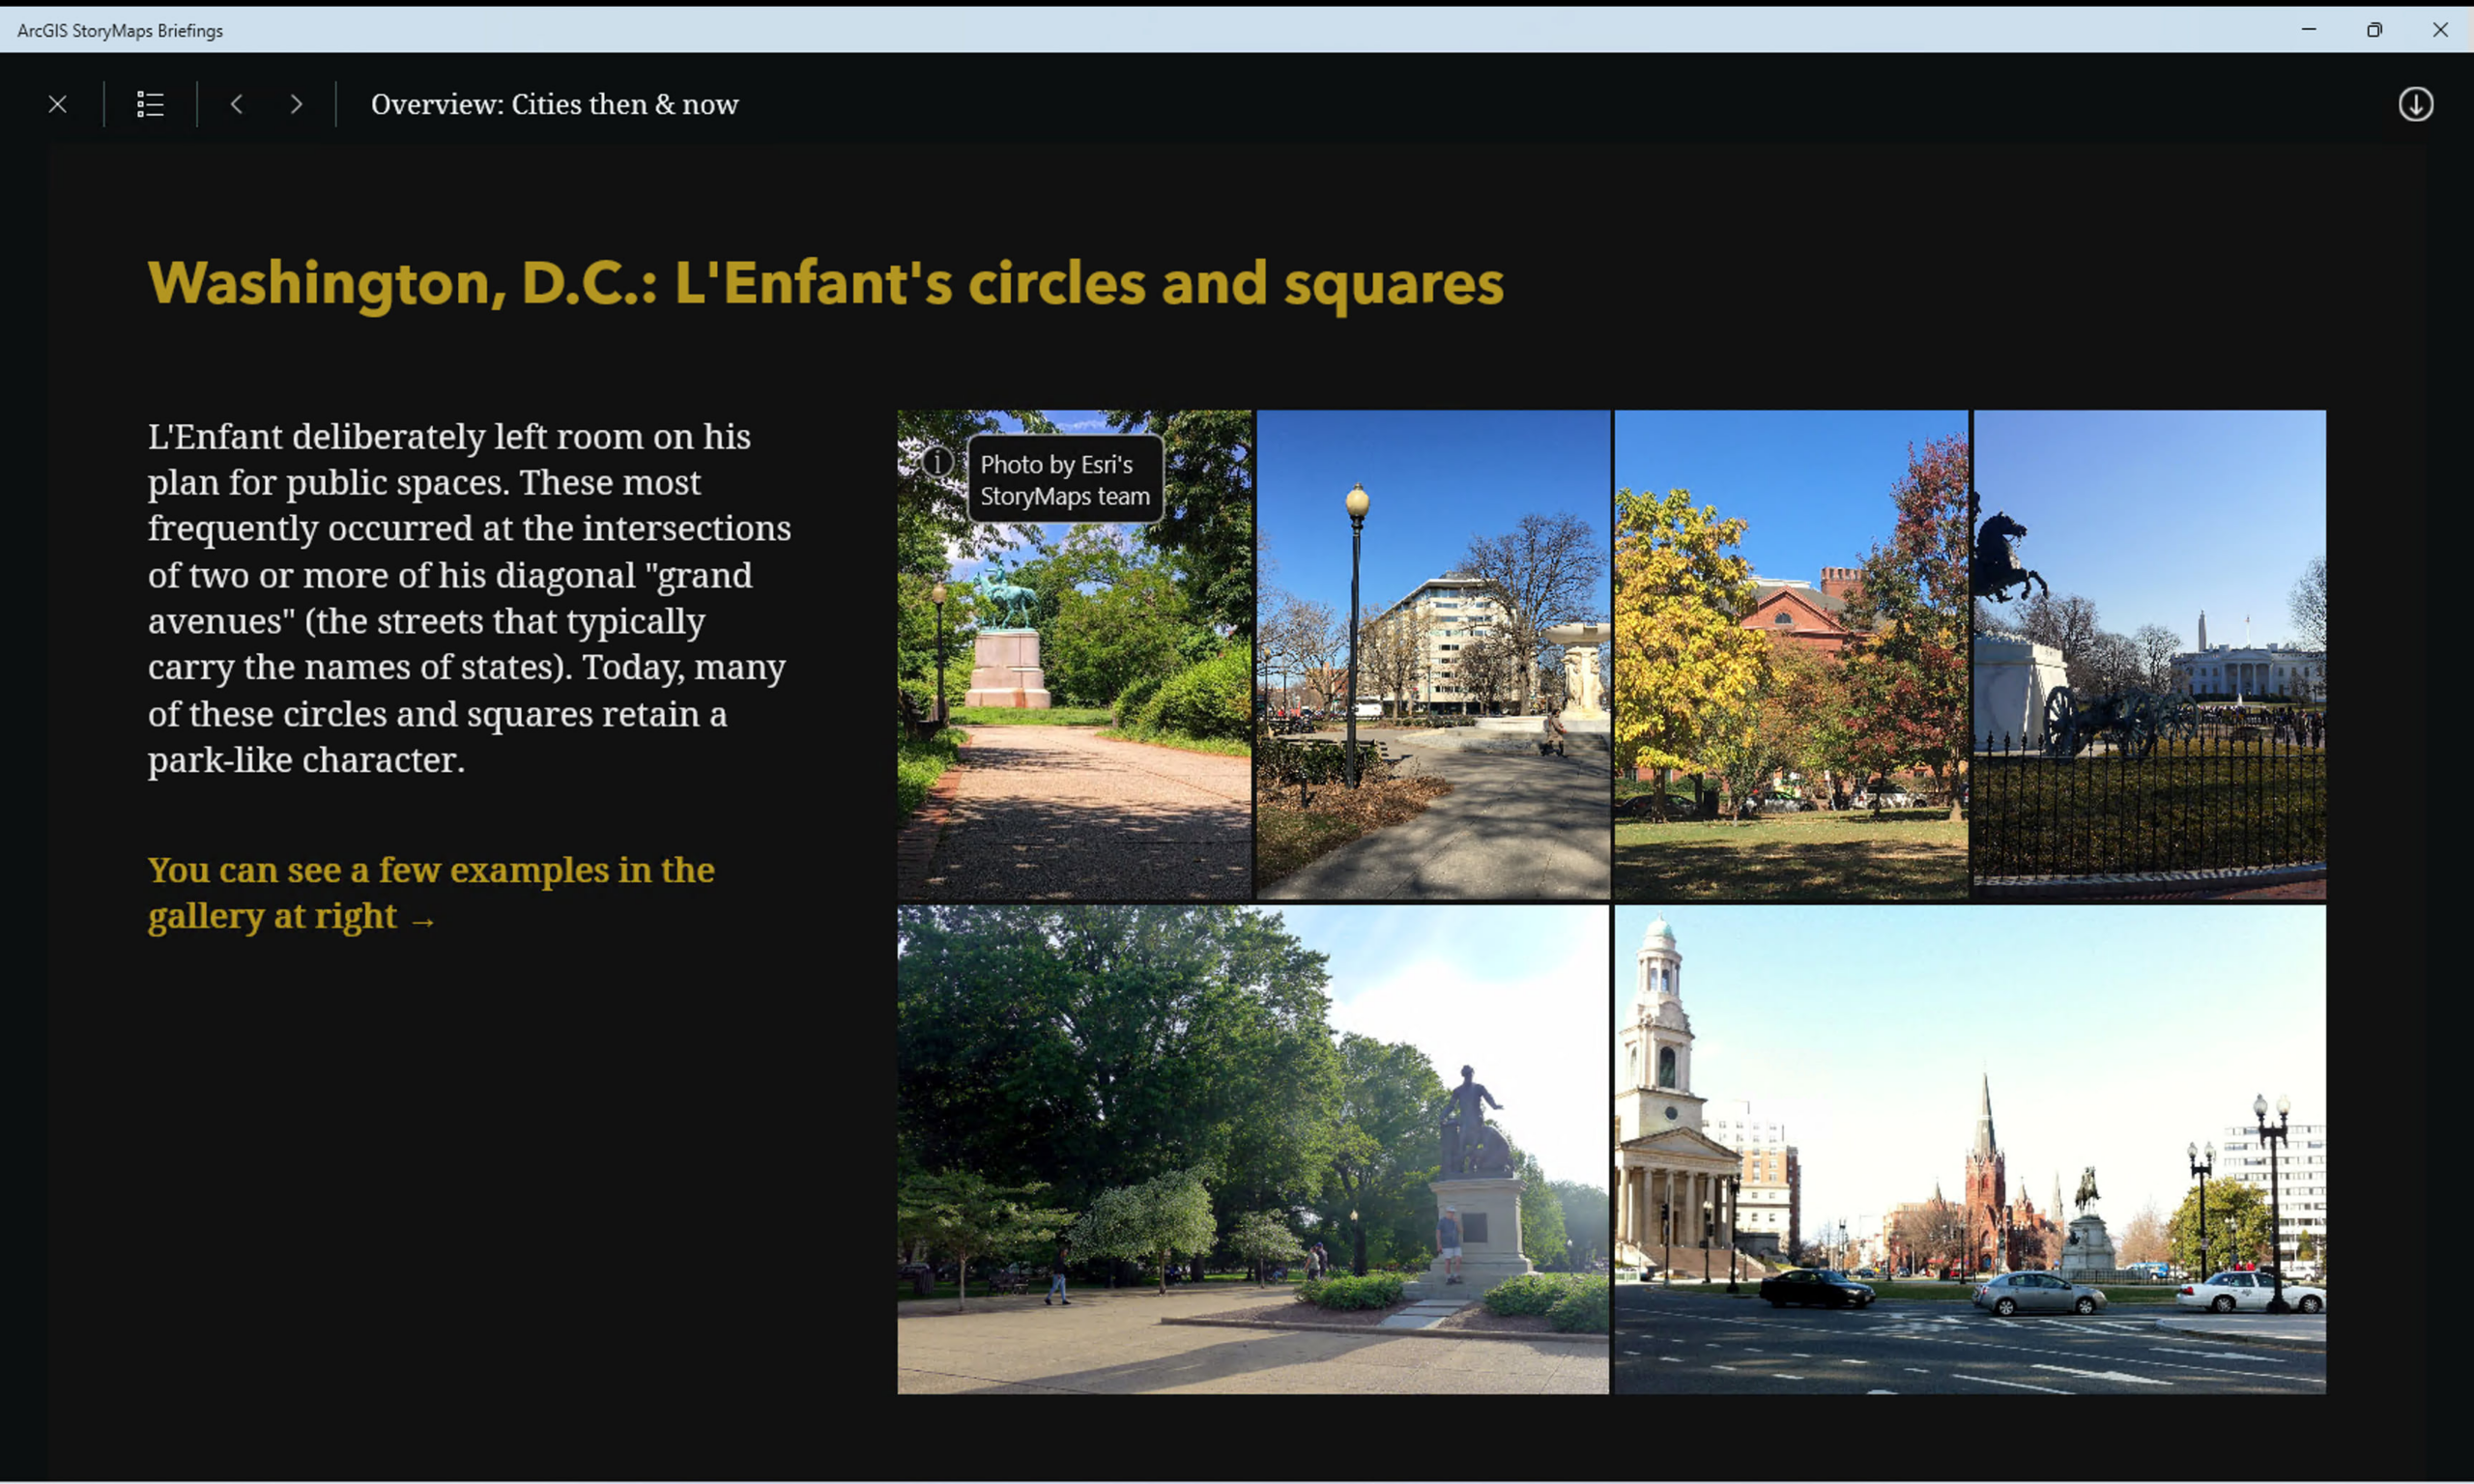Image resolution: width=2474 pixels, height=1484 pixels.
Task: Click the 'Photo by Esri's StoryMaps team' tooltip
Action: coord(1065,480)
